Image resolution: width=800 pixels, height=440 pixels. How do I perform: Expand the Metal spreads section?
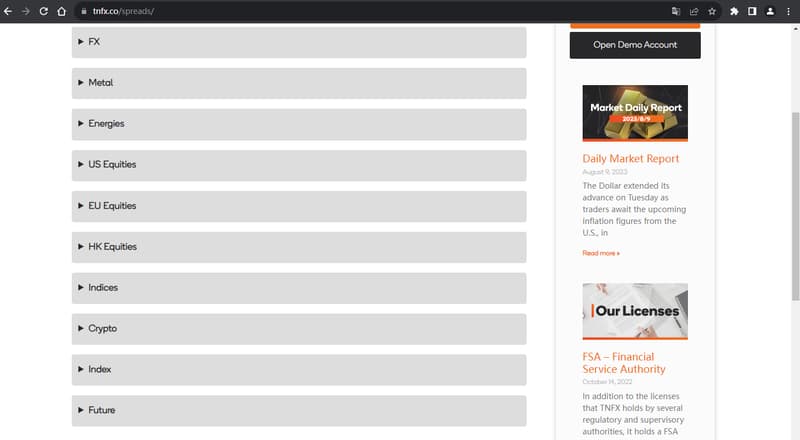[x=299, y=83]
